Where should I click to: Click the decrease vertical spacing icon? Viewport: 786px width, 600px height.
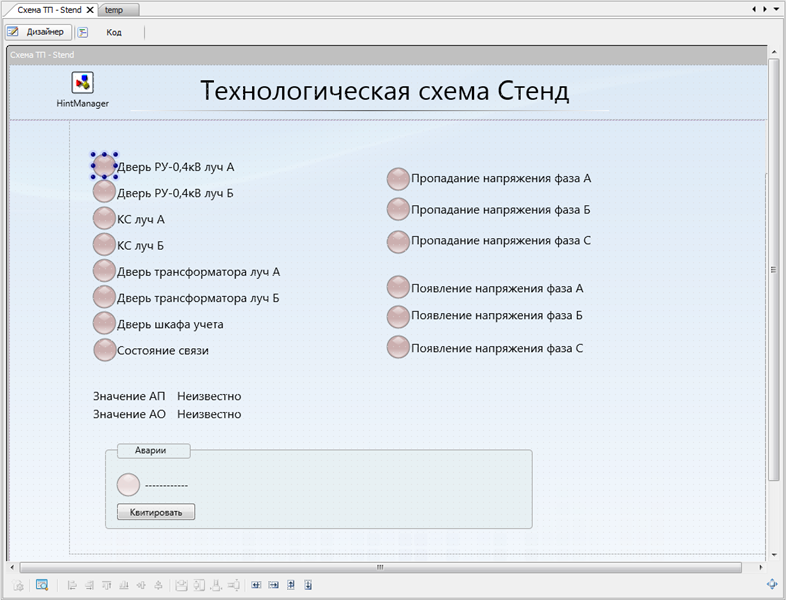point(308,585)
